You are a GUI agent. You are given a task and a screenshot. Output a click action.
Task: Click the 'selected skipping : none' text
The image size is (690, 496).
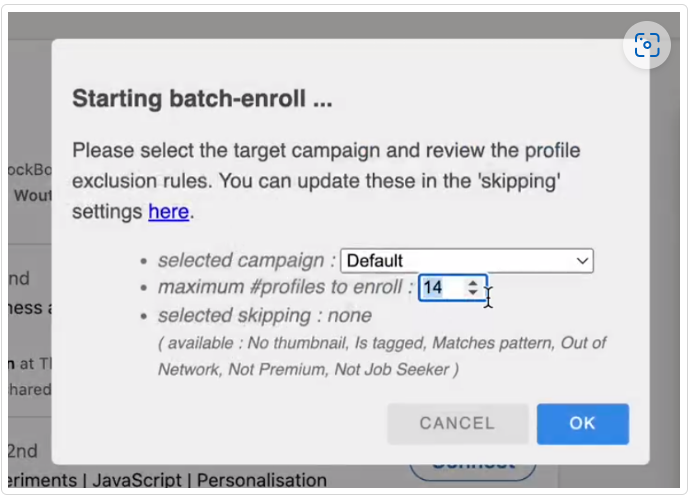point(265,316)
